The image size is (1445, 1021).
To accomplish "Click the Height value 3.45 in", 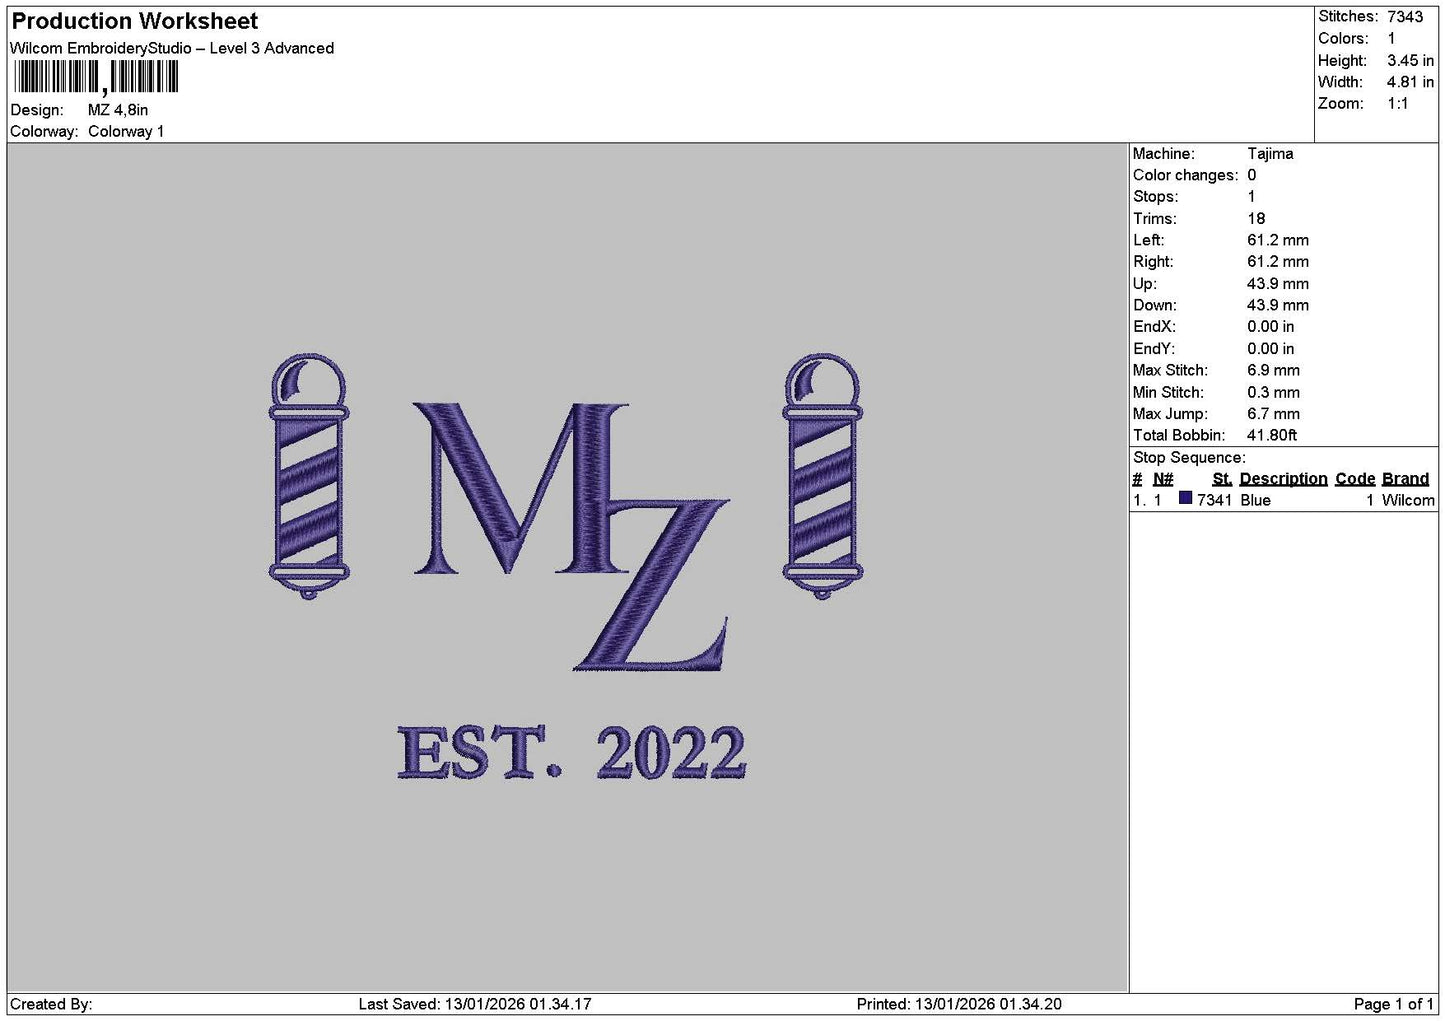I will (x=1410, y=60).
